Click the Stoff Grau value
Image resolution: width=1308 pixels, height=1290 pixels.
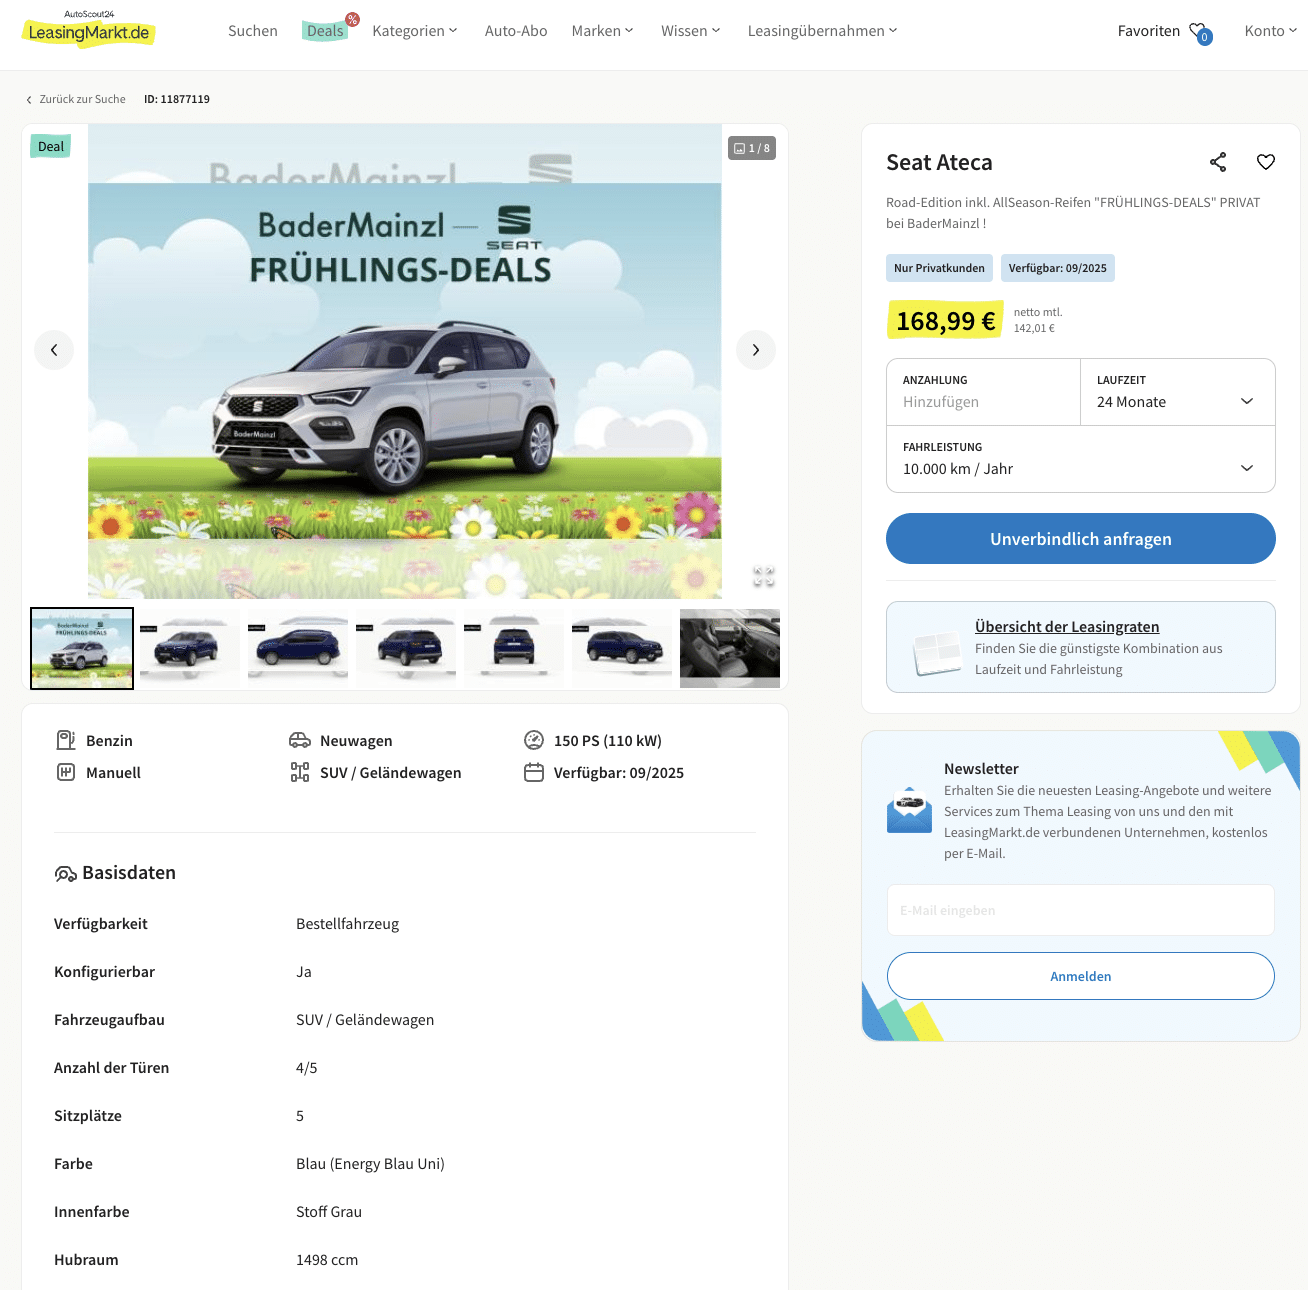click(329, 1212)
